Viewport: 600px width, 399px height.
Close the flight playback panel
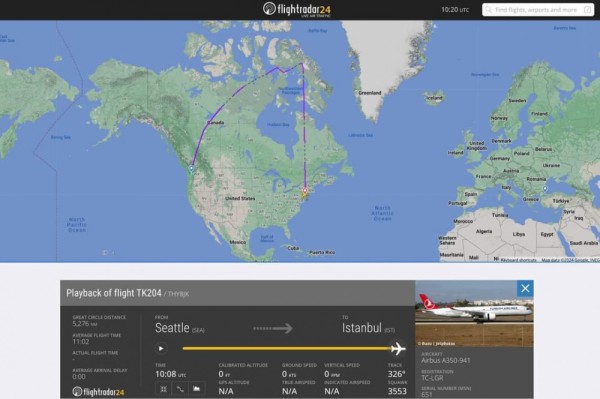pos(525,288)
